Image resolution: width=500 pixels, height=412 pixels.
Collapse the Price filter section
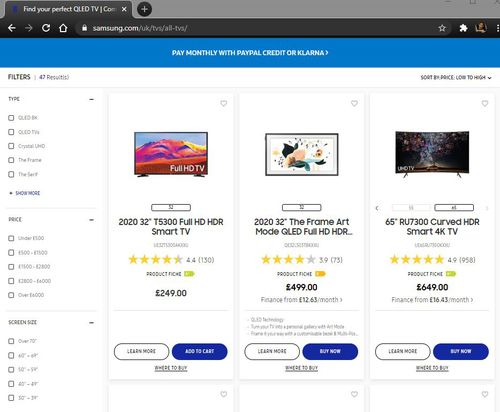(91, 220)
